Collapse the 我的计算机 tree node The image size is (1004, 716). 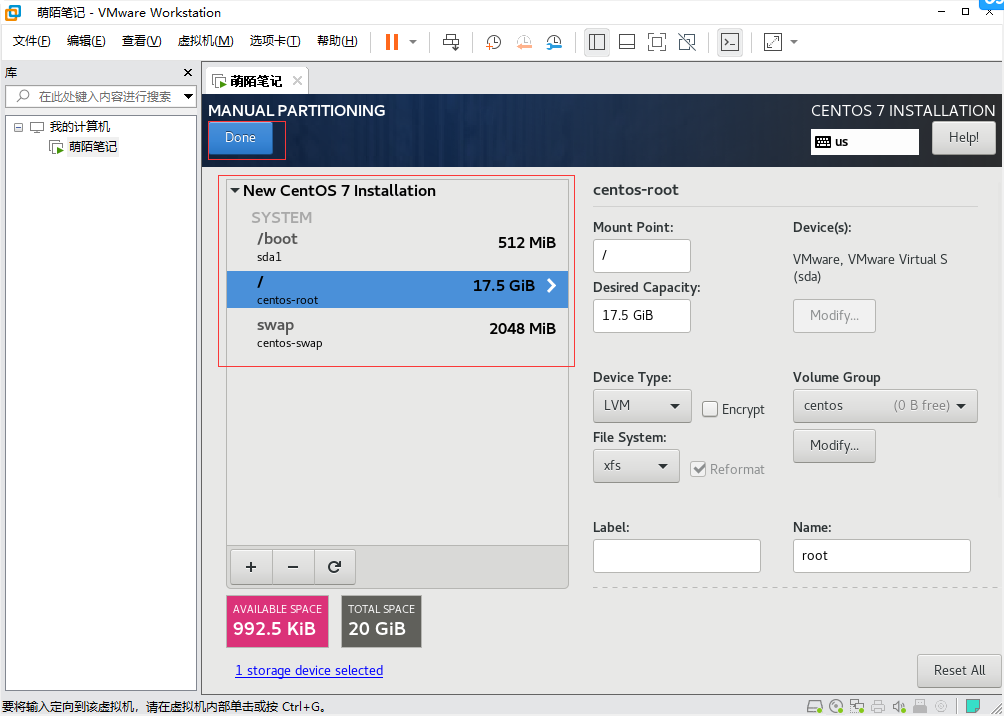(18, 127)
